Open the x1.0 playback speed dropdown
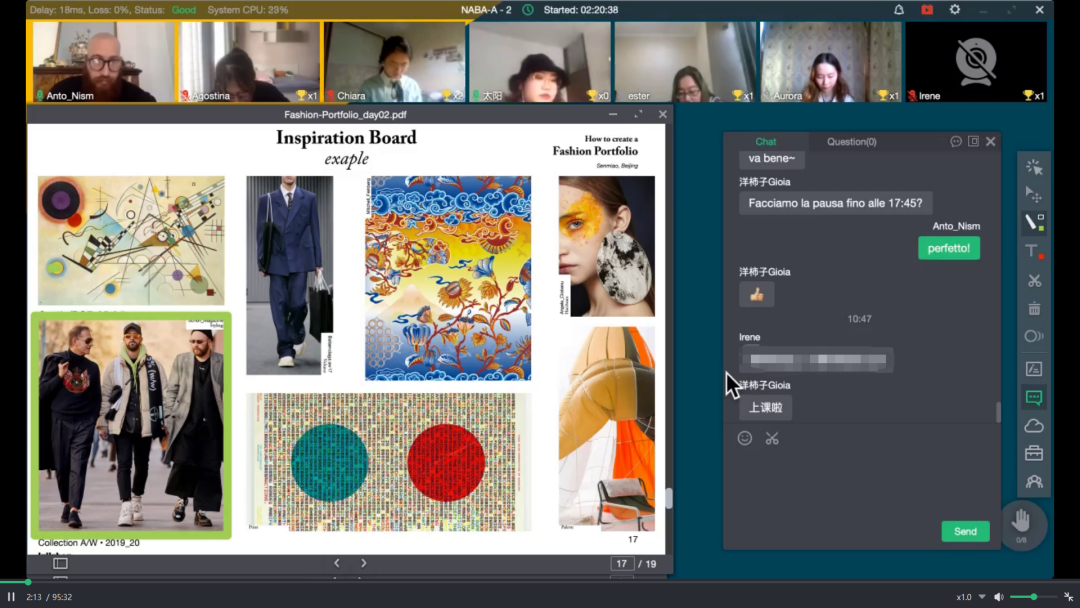1080x608 pixels. 970,597
